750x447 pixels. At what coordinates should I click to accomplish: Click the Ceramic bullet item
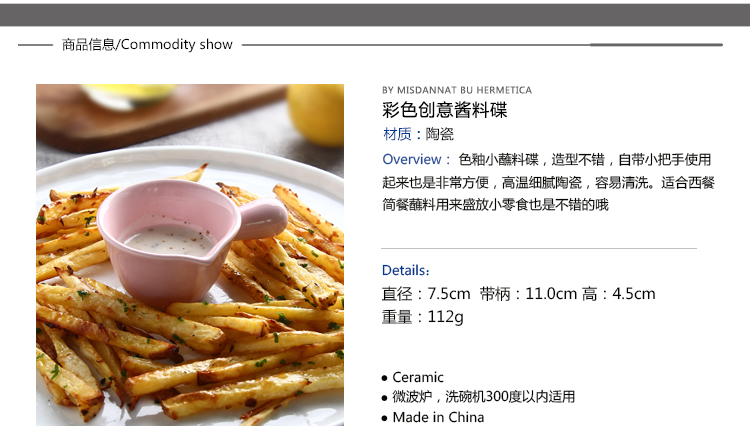(418, 377)
